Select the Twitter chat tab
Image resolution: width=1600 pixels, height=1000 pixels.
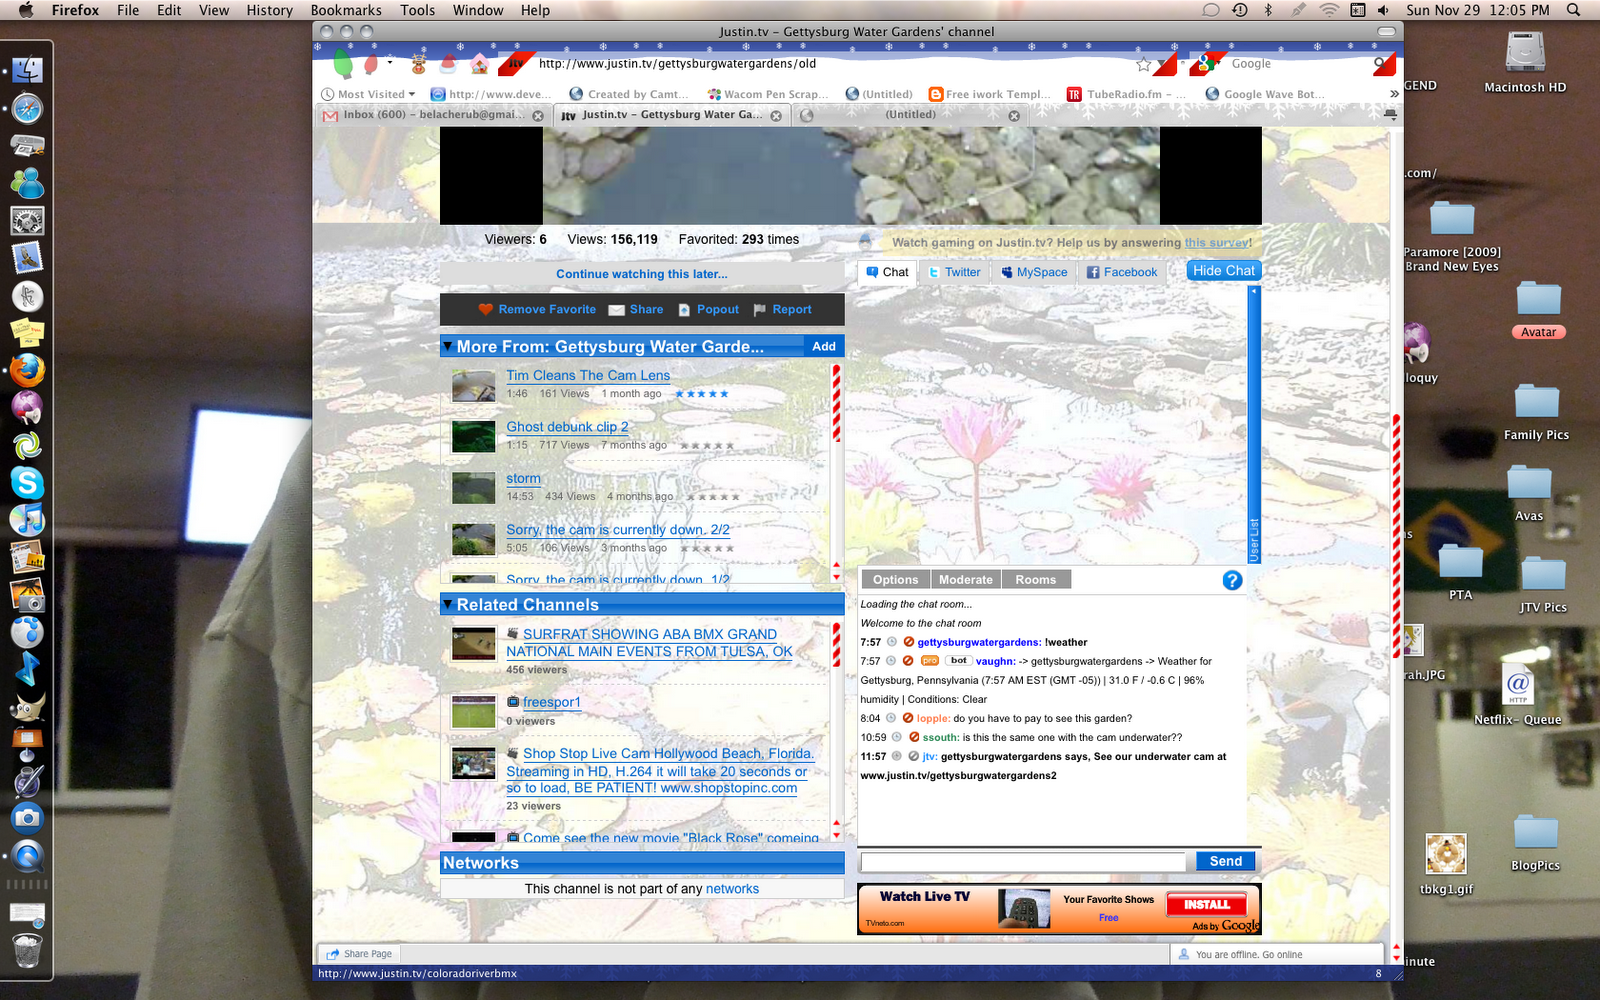tap(954, 272)
